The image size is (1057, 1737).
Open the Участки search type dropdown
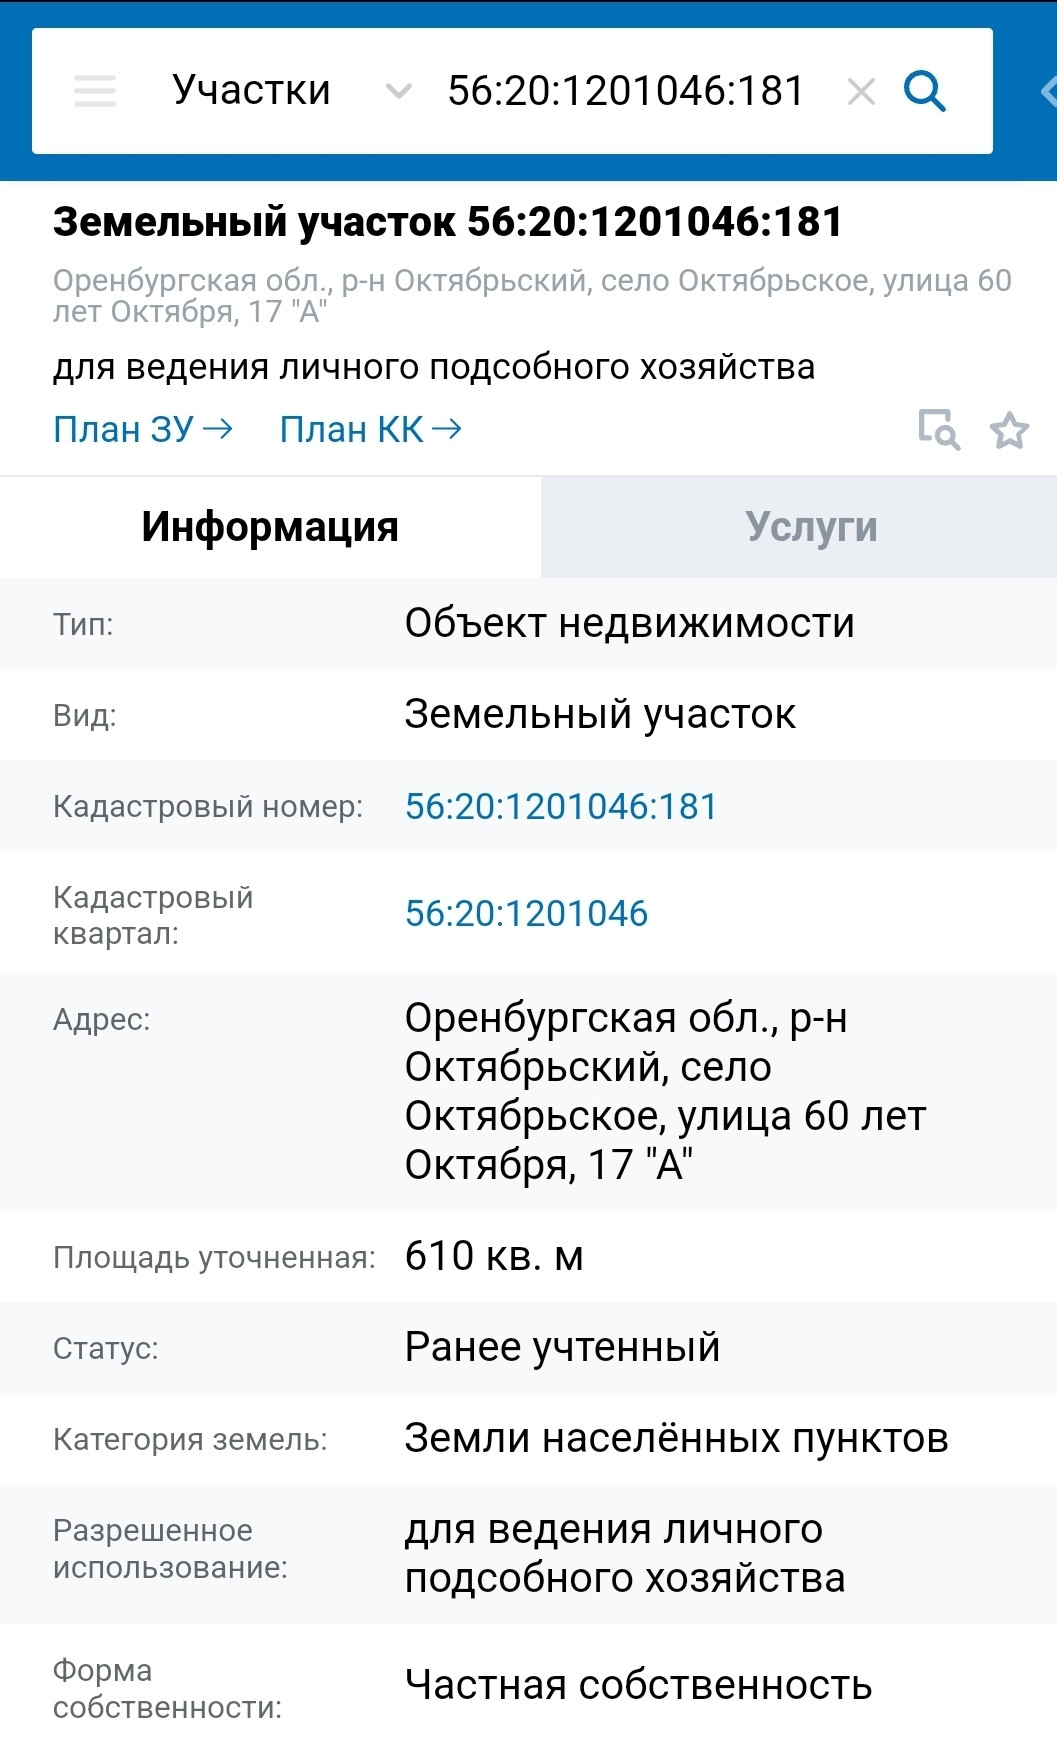(x=251, y=91)
